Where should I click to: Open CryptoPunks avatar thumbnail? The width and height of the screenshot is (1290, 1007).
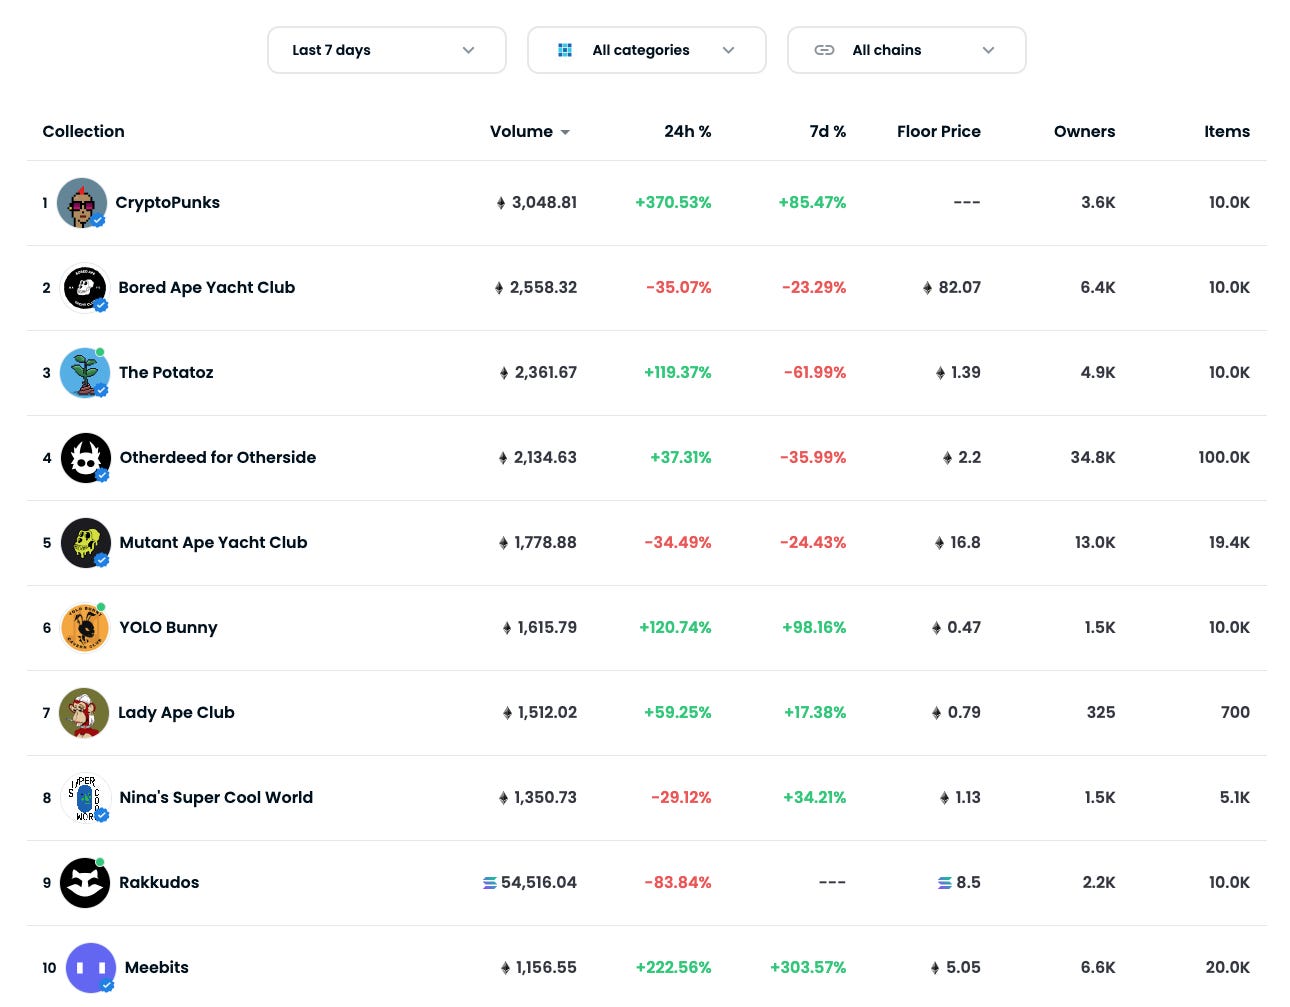pyautogui.click(x=82, y=203)
